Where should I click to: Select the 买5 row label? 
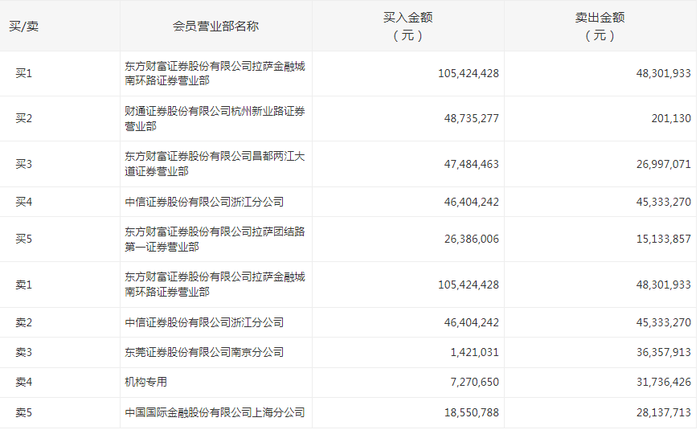pyautogui.click(x=24, y=239)
